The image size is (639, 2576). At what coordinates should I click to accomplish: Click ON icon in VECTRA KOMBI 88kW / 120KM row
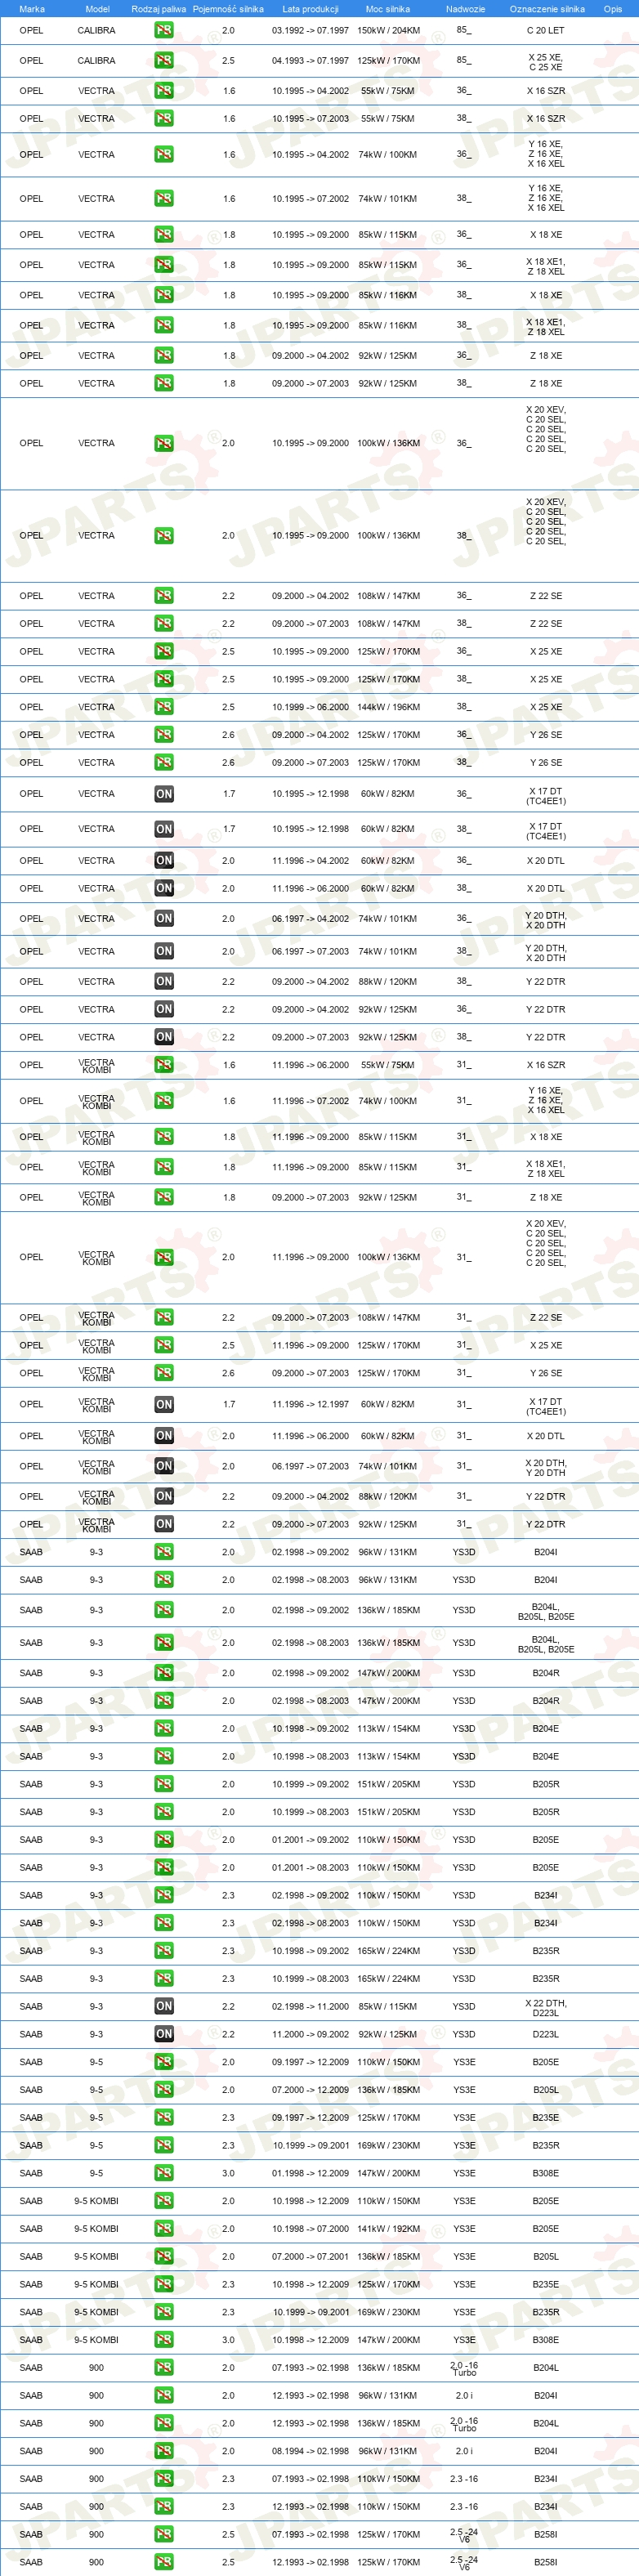click(164, 1497)
